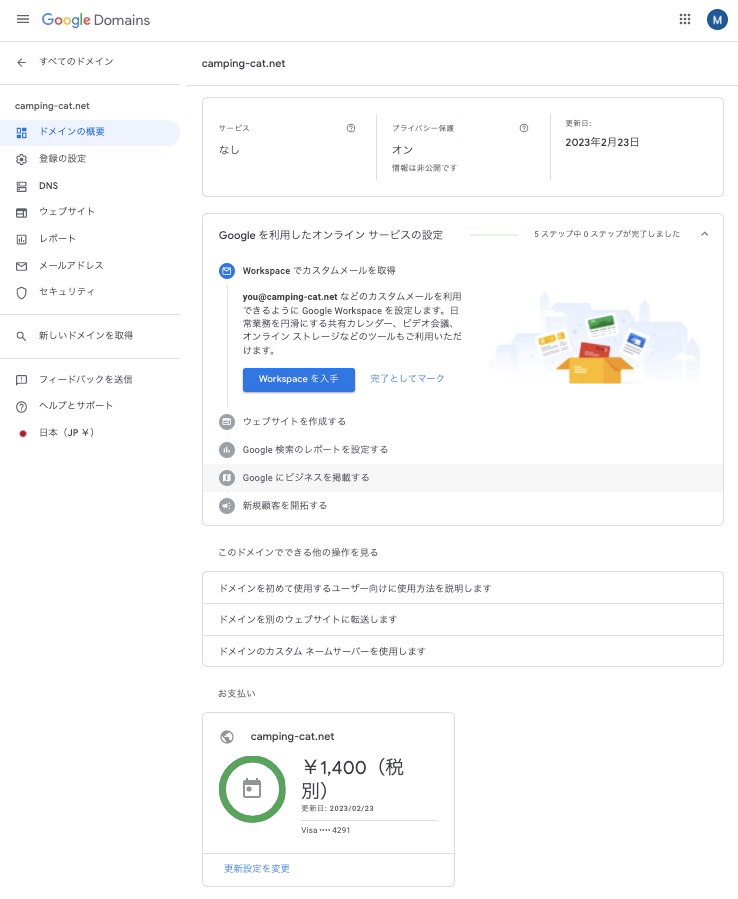Open メールアドレス in the sidebar
This screenshot has height=899, width=738.
coord(90,265)
